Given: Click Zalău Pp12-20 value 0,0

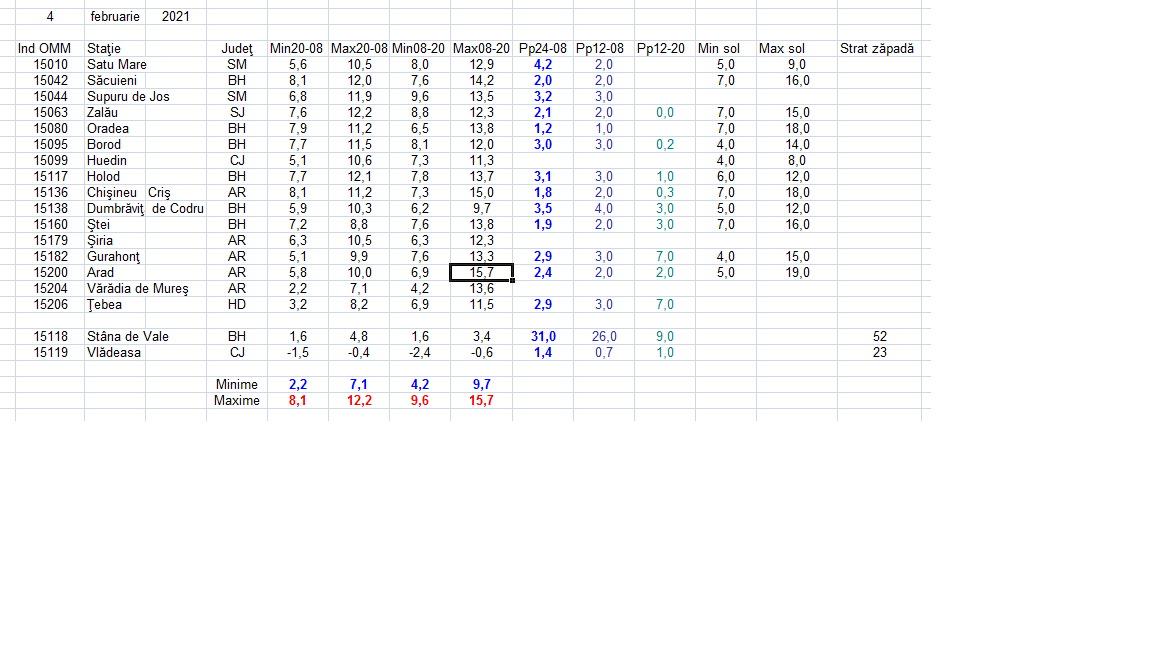Looking at the screenshot, I should click(664, 113).
